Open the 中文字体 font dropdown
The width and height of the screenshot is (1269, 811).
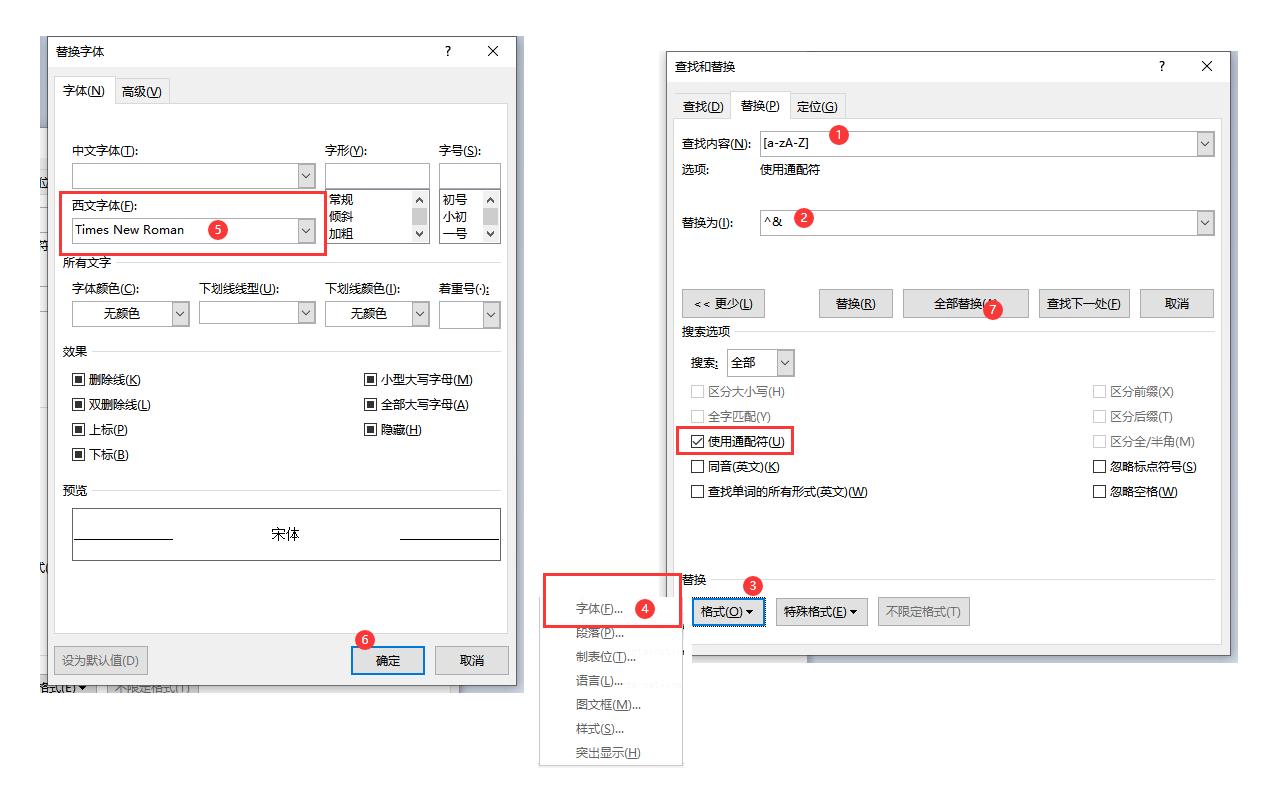click(307, 175)
